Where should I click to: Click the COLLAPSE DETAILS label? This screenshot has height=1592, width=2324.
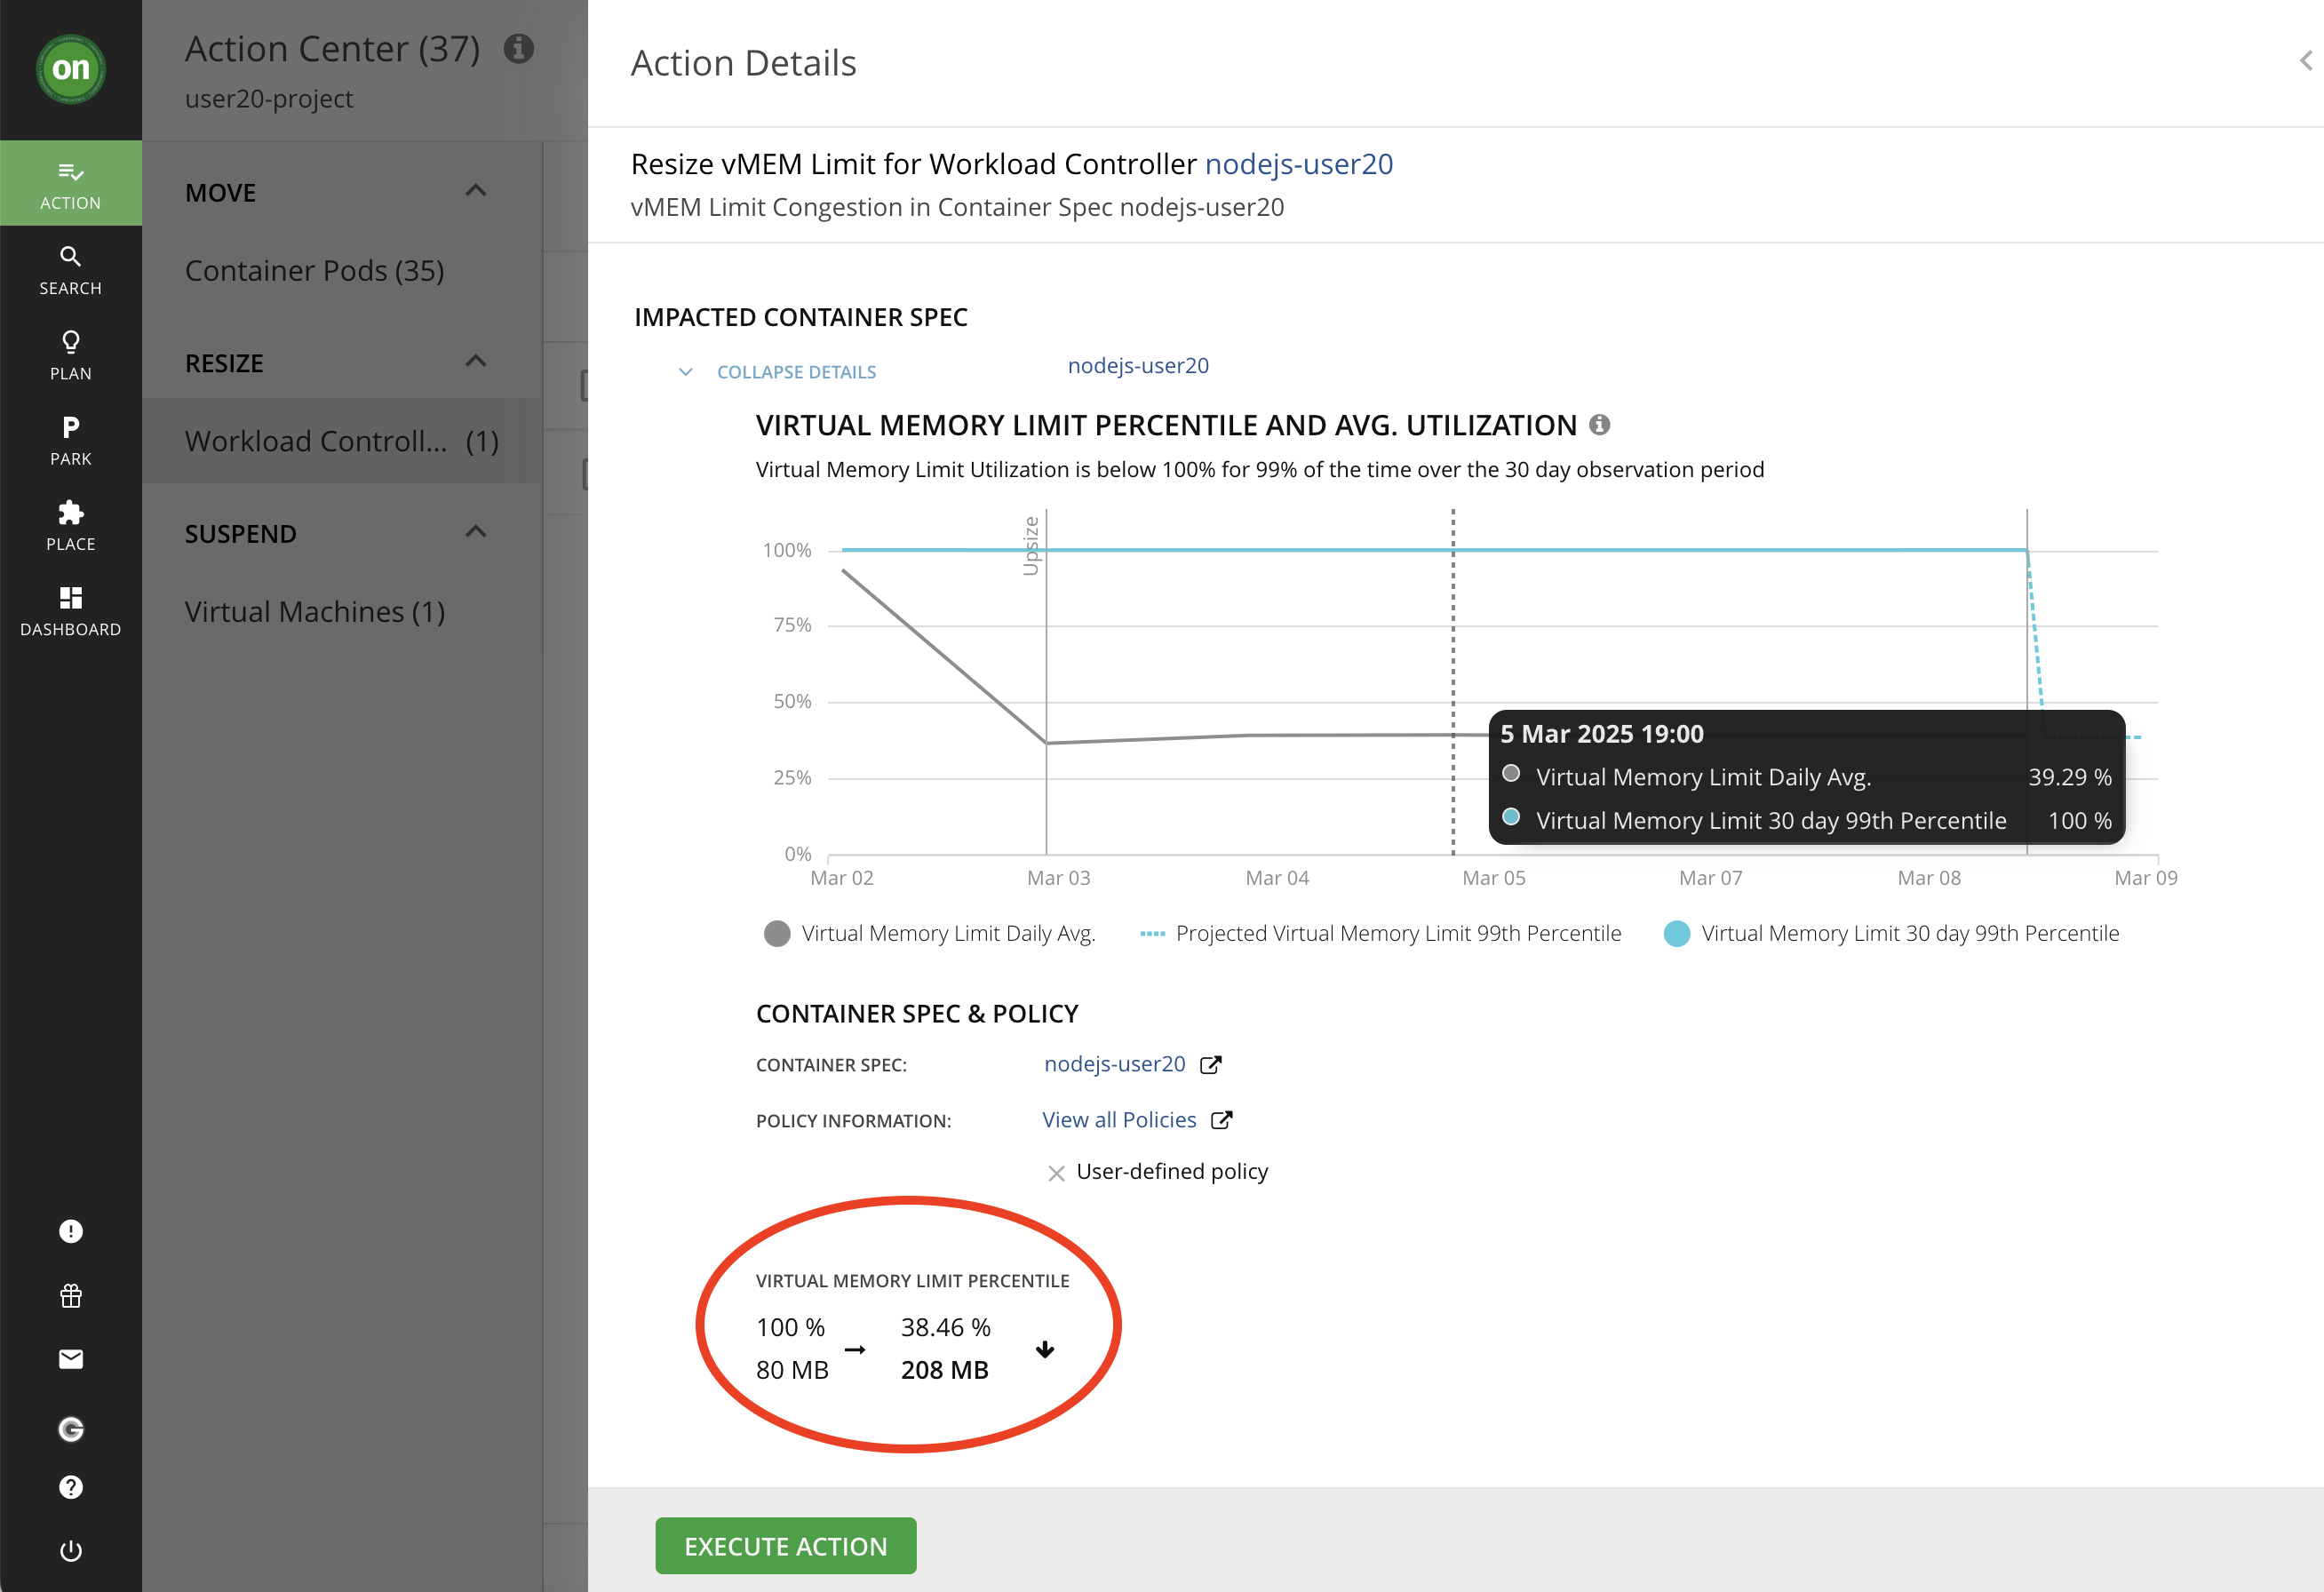pos(796,372)
